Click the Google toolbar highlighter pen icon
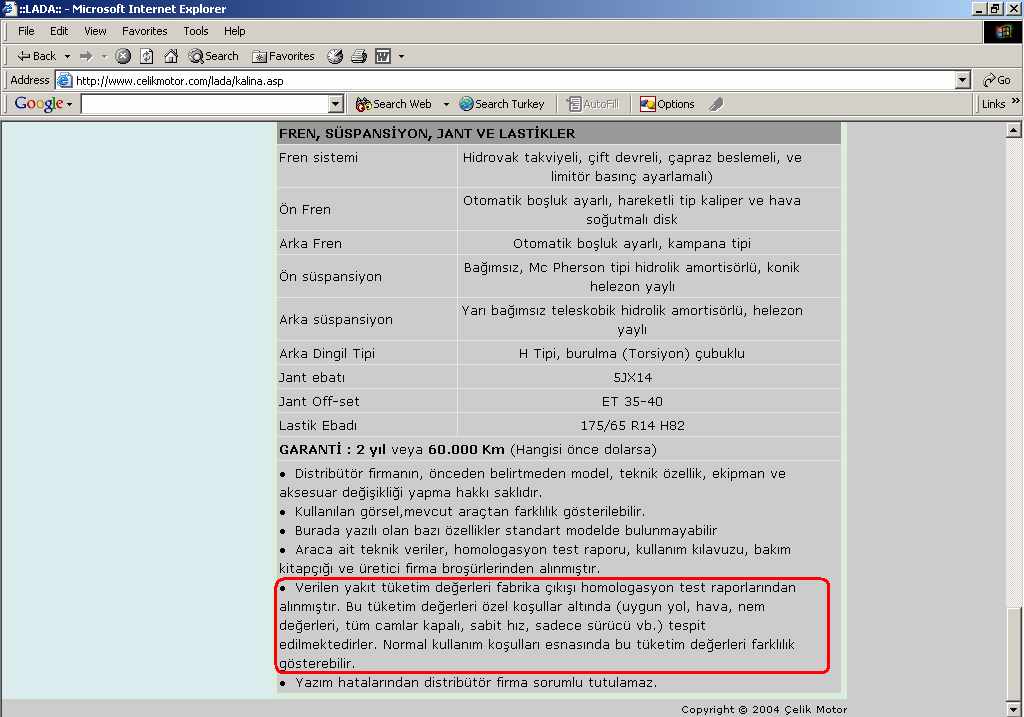Viewport: 1024px width, 717px height. click(x=715, y=104)
